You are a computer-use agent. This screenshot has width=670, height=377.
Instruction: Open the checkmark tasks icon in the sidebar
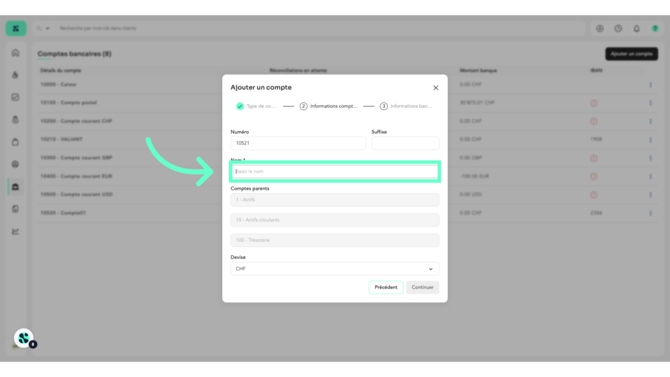click(15, 97)
